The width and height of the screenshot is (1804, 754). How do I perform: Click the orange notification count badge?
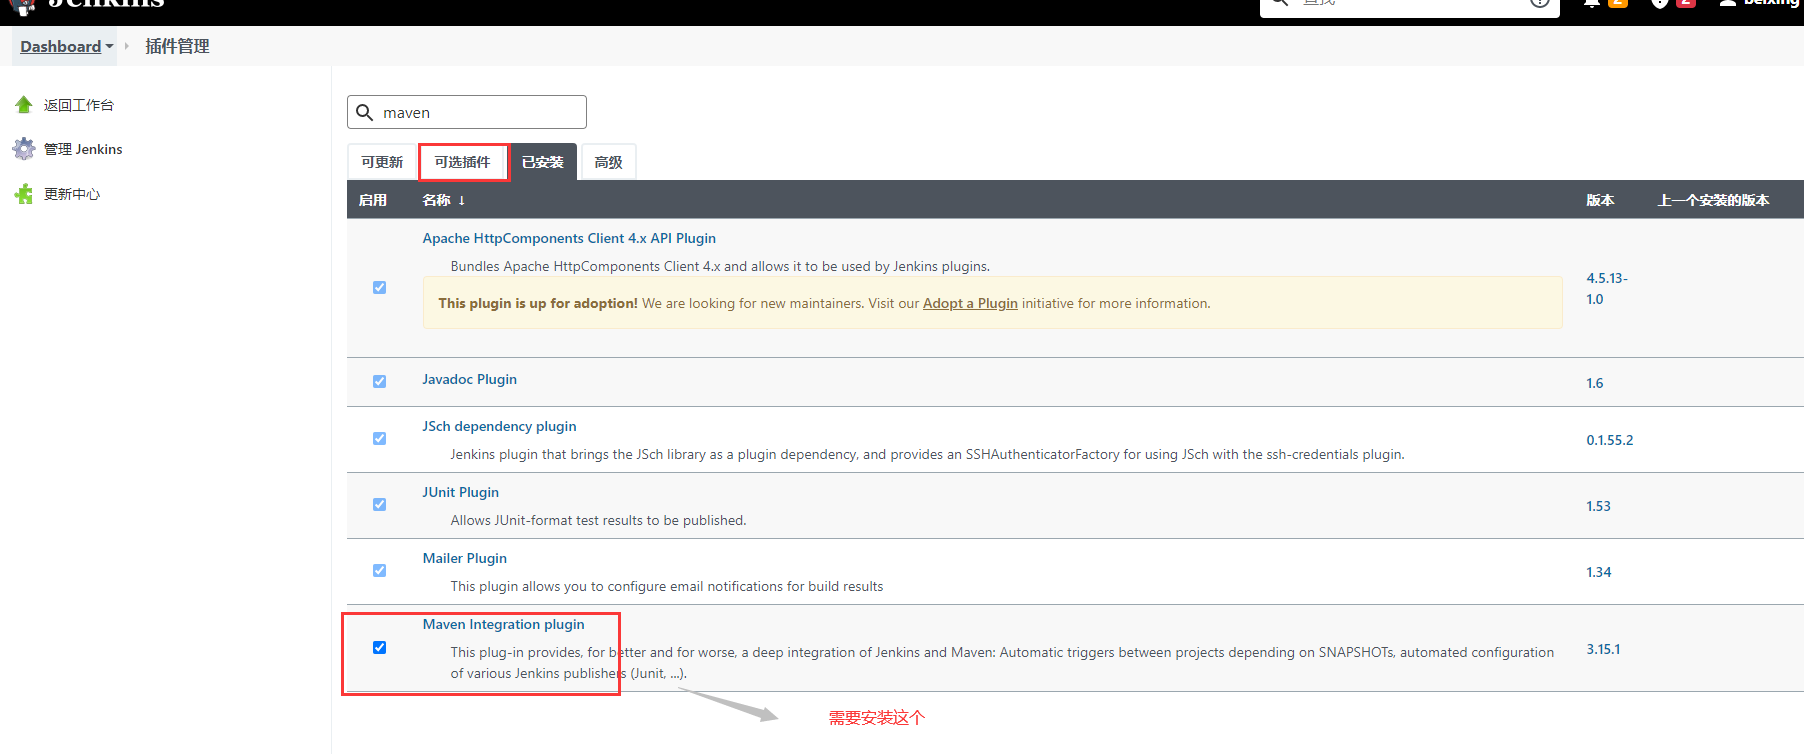coord(1618,3)
